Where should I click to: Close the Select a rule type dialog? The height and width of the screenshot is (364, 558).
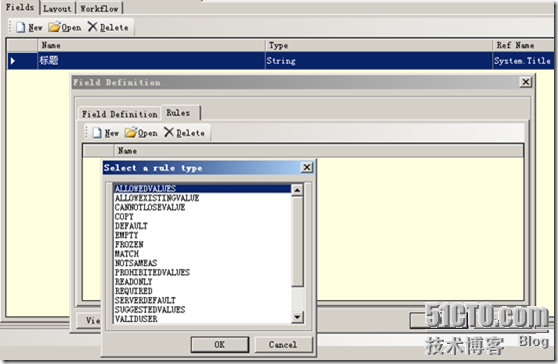coord(306,167)
